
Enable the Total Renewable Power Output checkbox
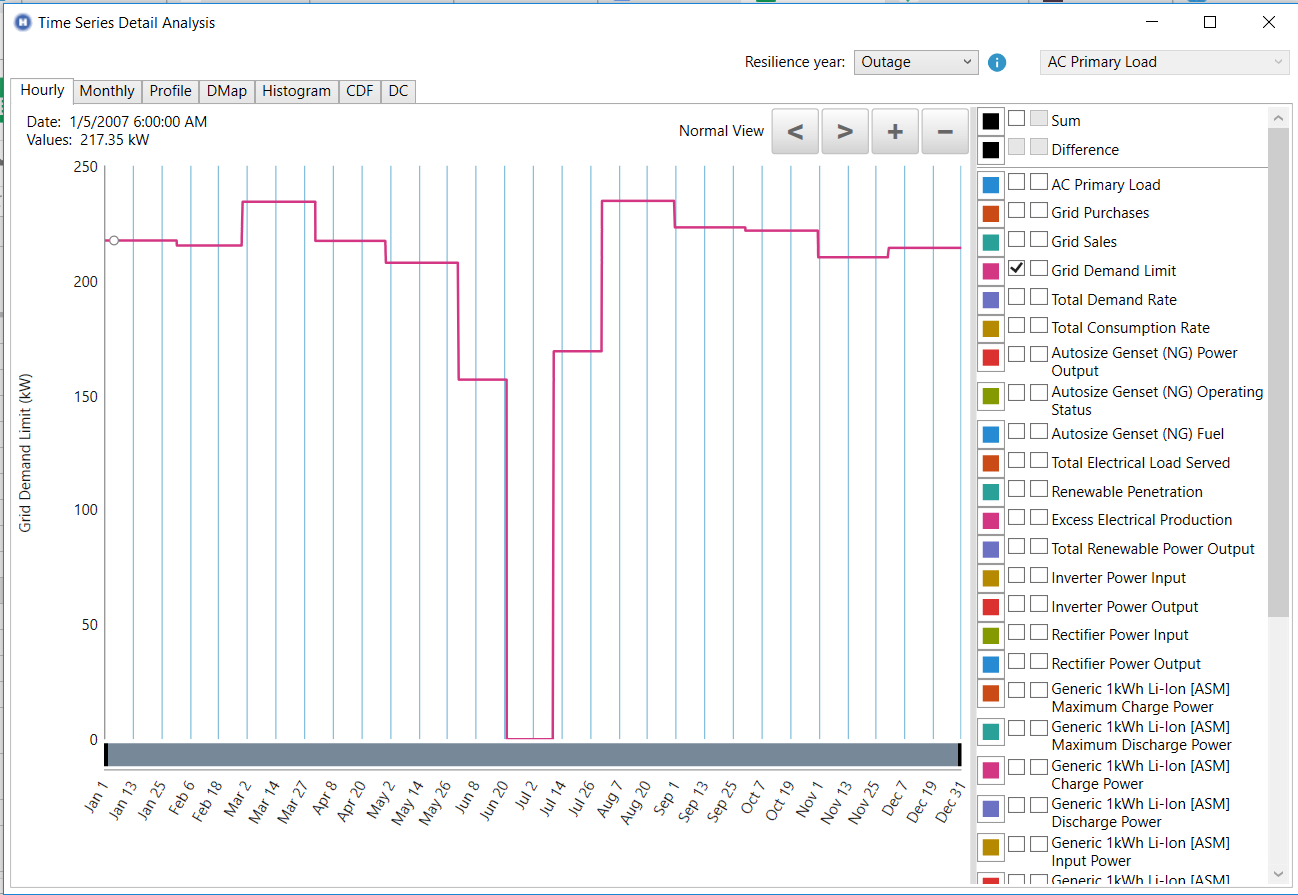[x=1017, y=548]
